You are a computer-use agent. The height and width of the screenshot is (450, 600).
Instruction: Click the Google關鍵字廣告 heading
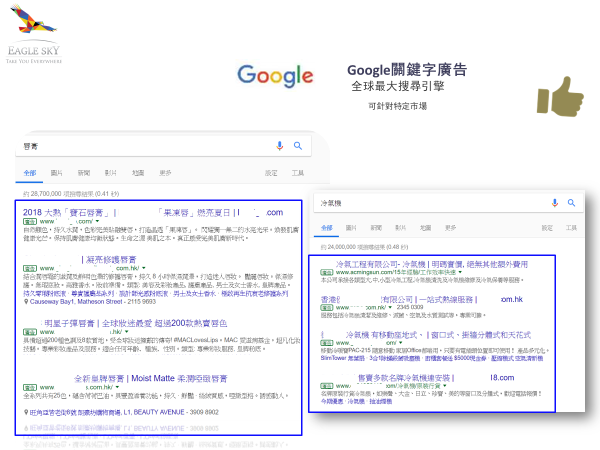407,70
